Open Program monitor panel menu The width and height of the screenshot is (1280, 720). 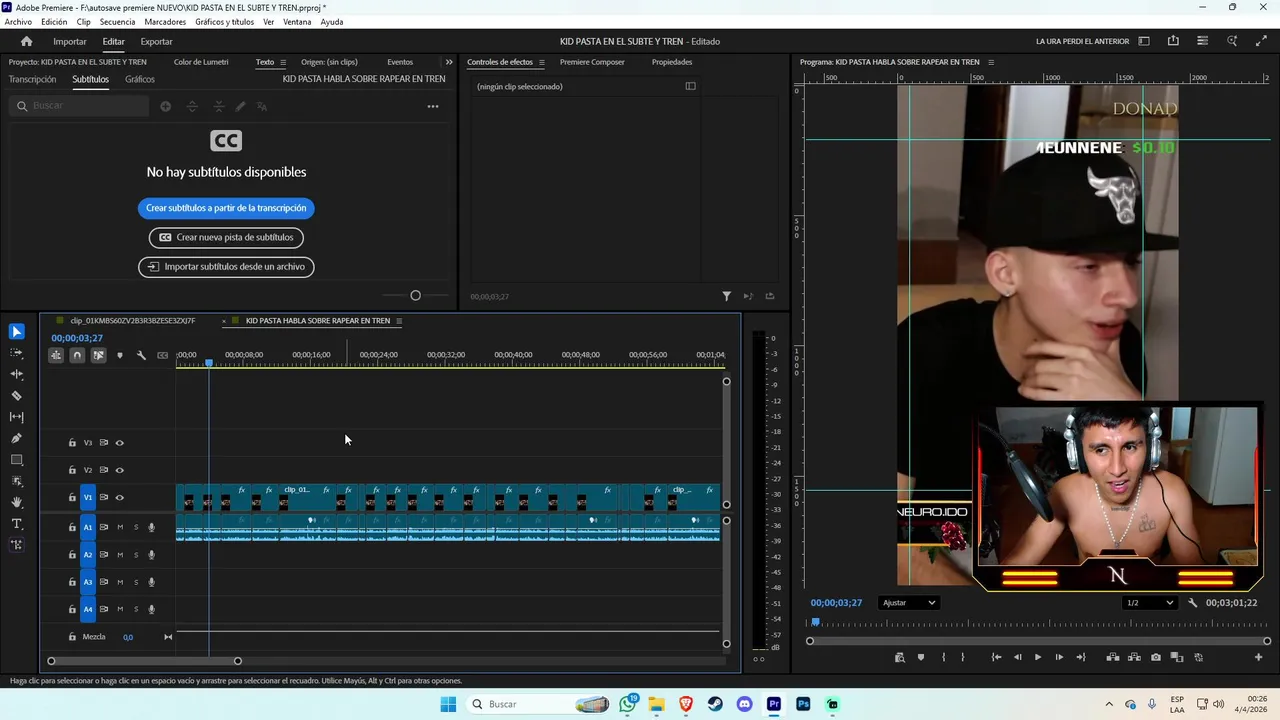(991, 62)
